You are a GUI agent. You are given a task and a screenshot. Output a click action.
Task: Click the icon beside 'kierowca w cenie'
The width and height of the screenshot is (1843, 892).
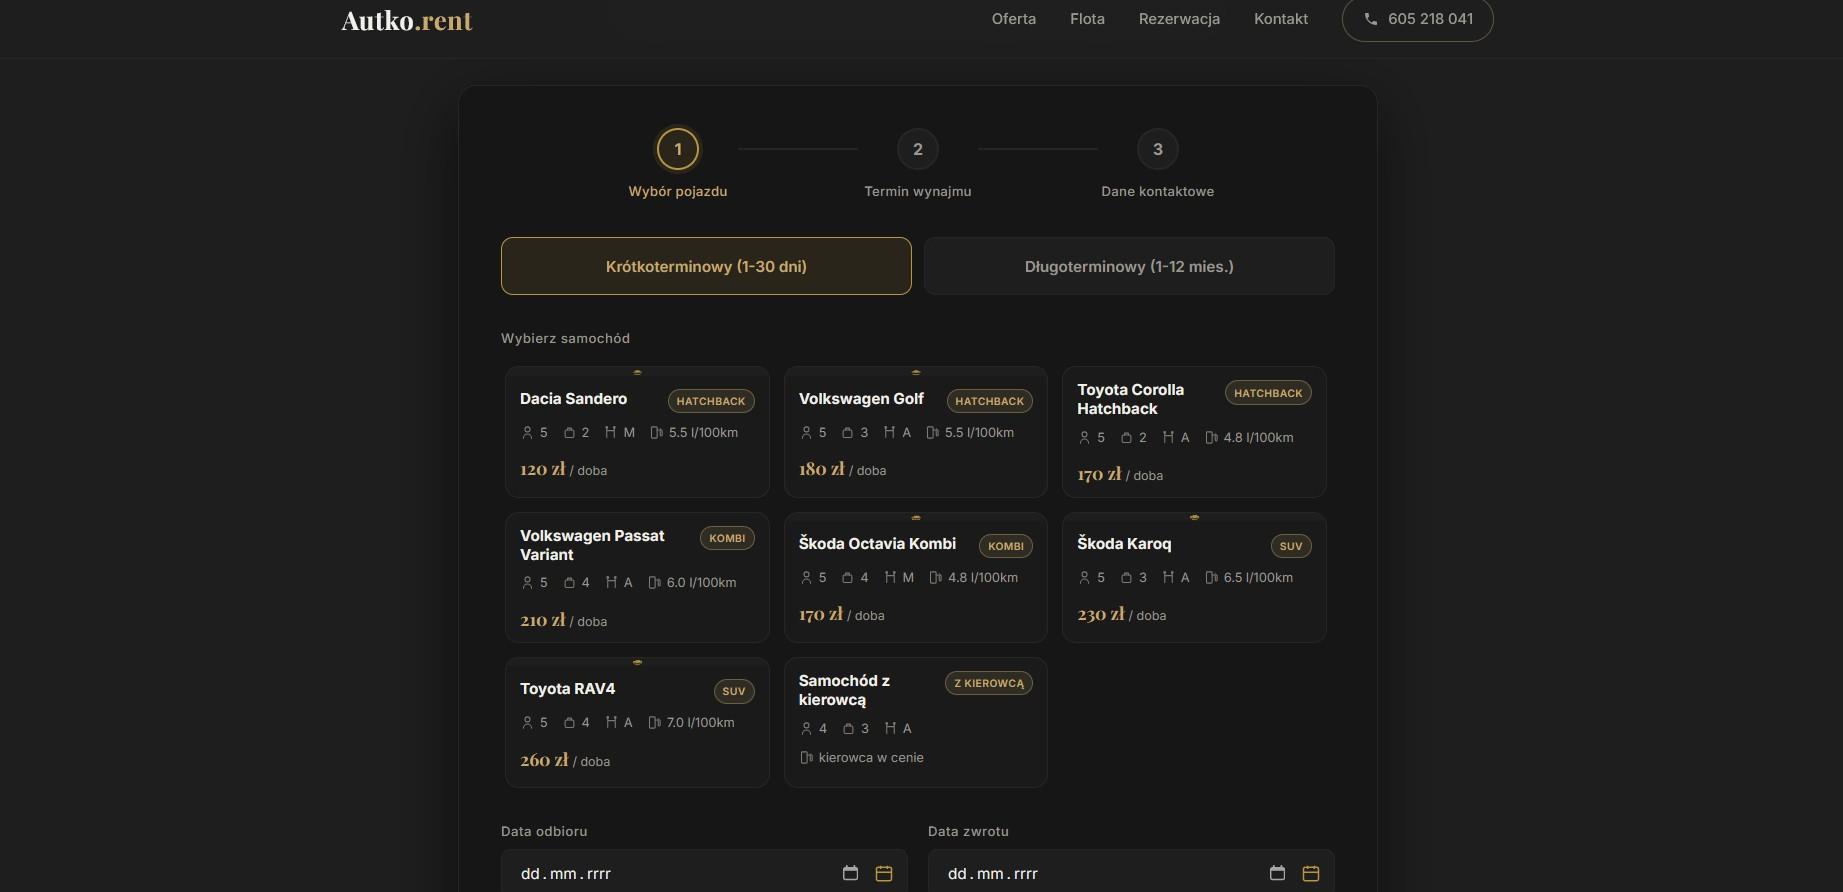click(x=806, y=758)
